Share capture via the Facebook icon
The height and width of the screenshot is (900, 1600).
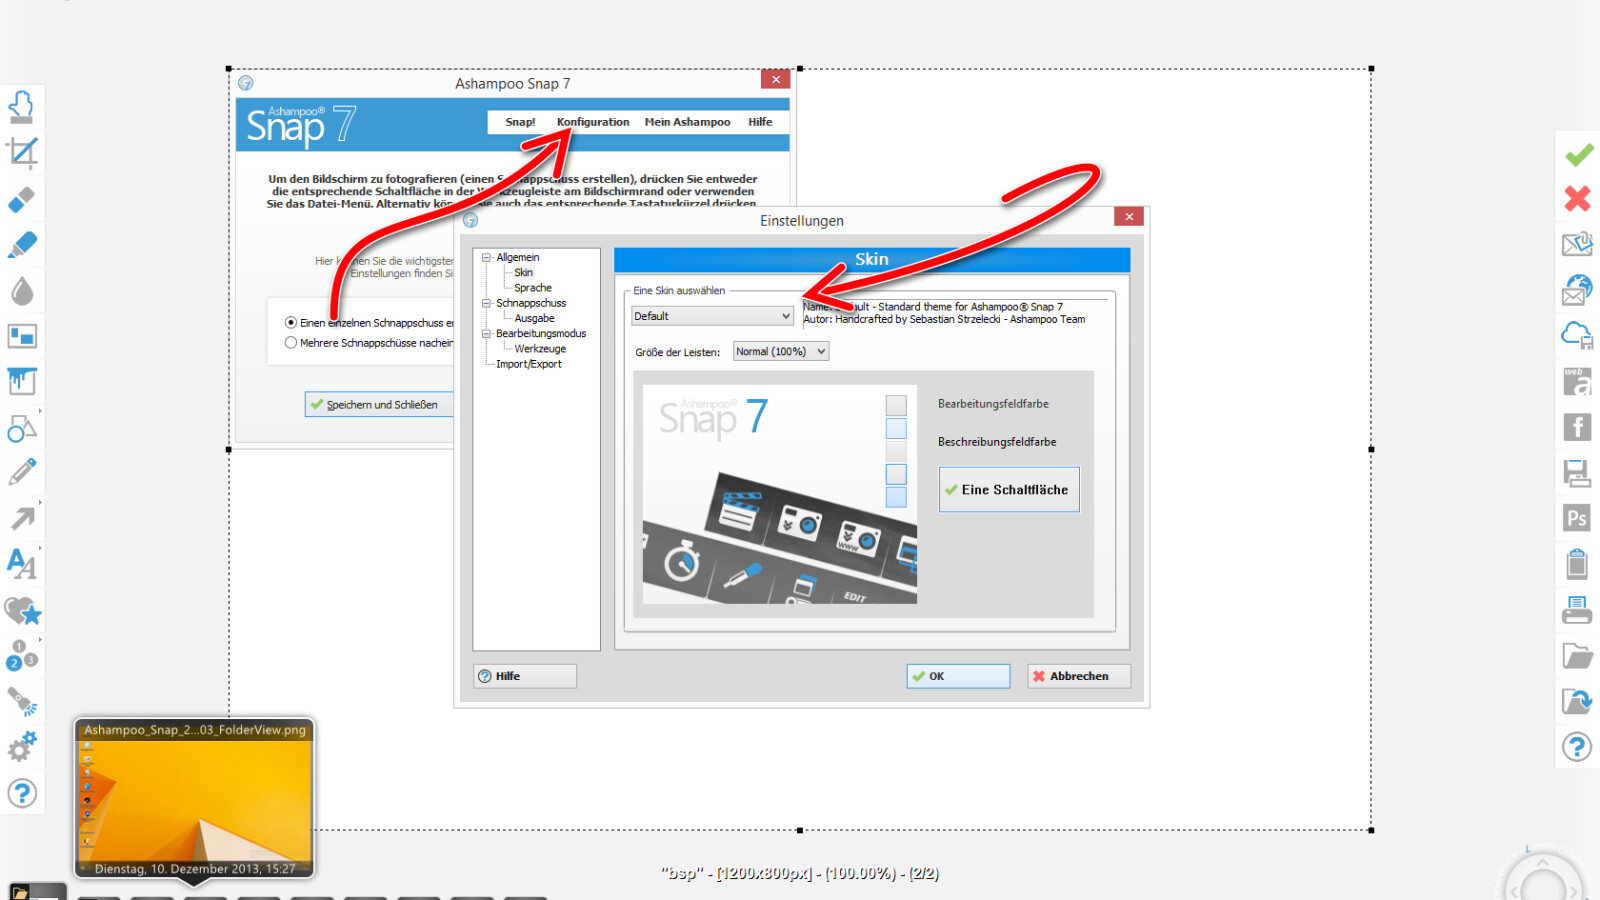pyautogui.click(x=1577, y=427)
